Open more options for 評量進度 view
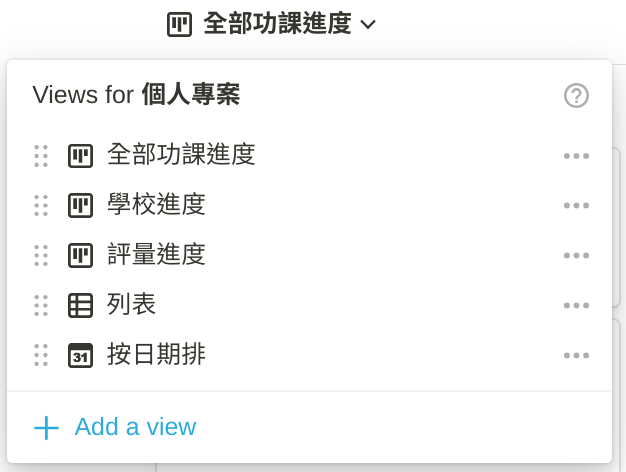Viewport: 626px width, 472px height. [x=576, y=255]
